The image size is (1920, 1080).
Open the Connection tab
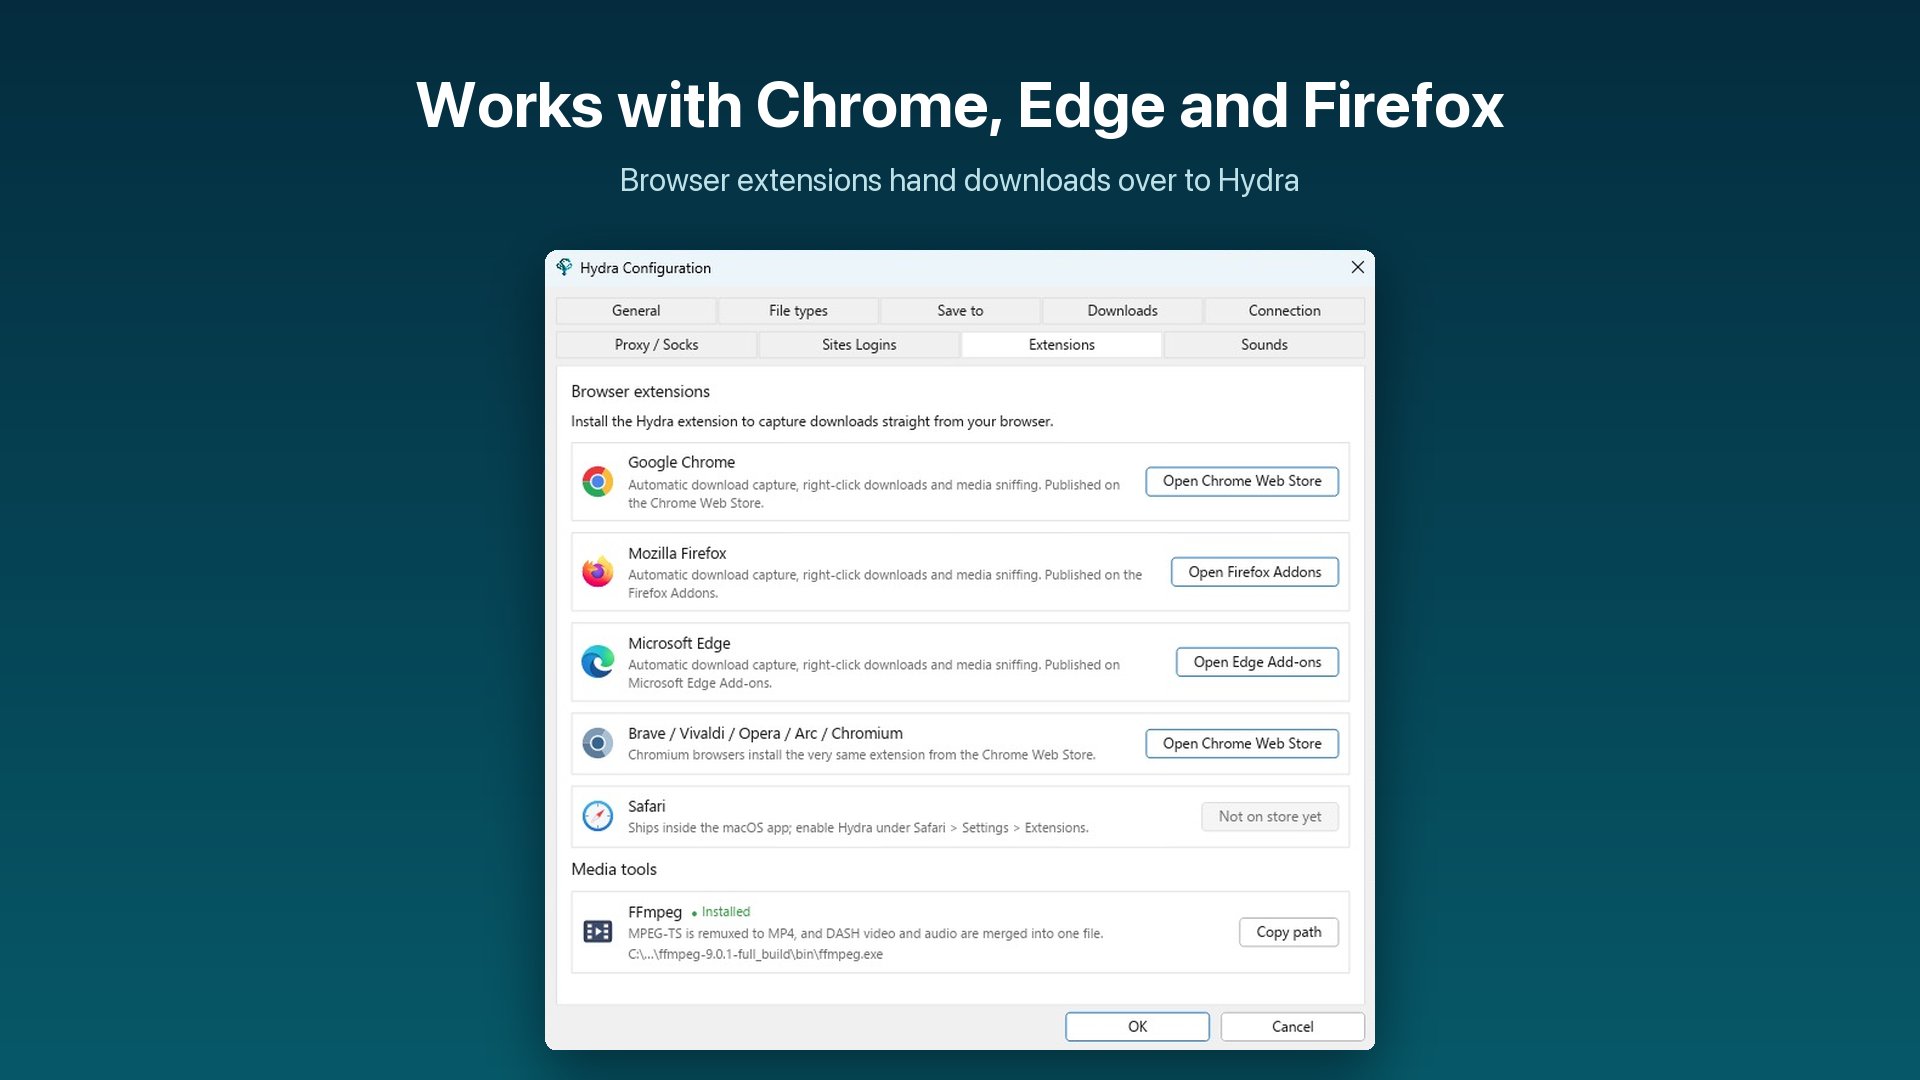[x=1284, y=311]
